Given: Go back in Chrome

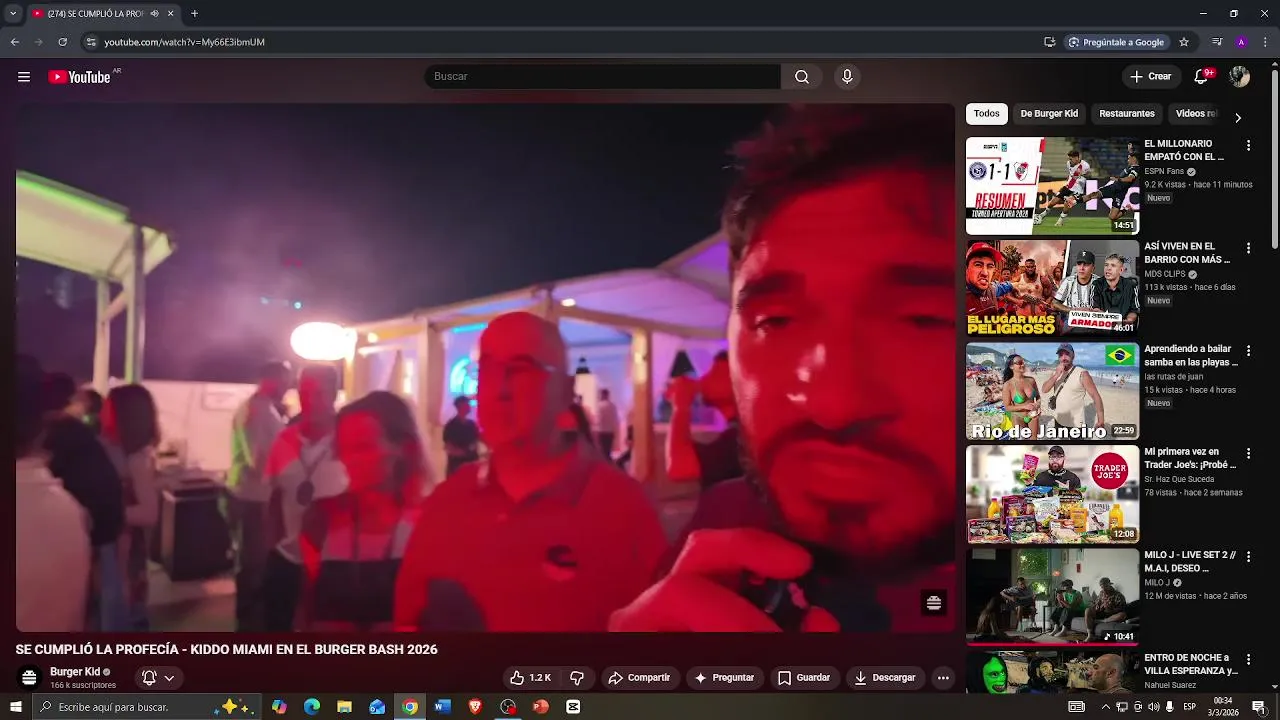Looking at the screenshot, I should coord(14,42).
